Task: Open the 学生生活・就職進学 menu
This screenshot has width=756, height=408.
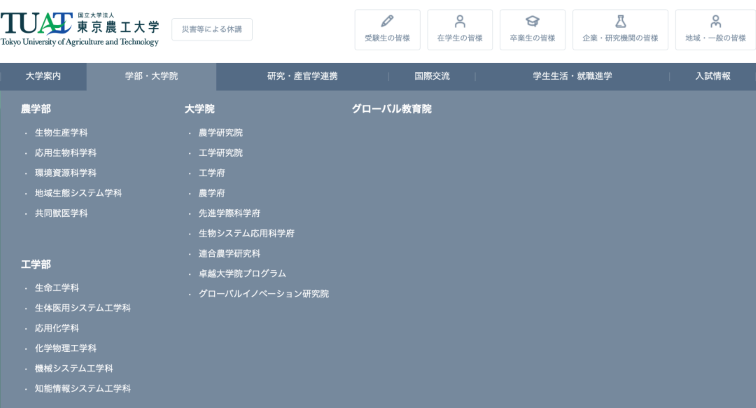Action: [x=572, y=76]
